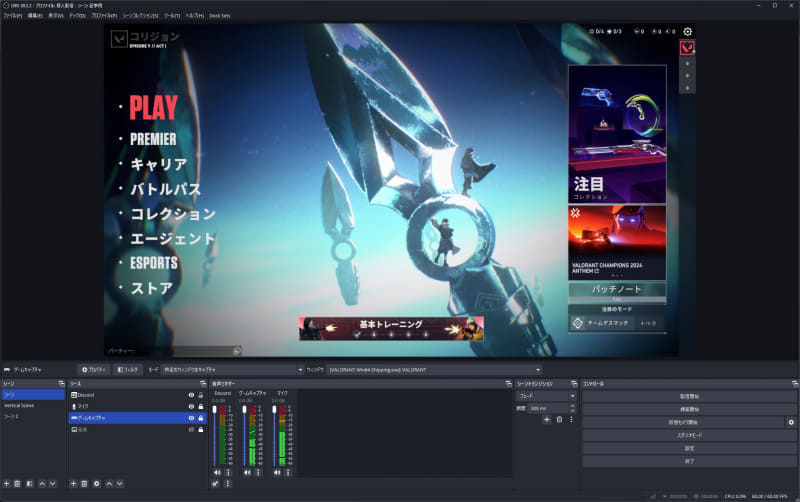This screenshot has height=502, width=800.
Task: Start virtual camera button
Action: click(x=683, y=422)
